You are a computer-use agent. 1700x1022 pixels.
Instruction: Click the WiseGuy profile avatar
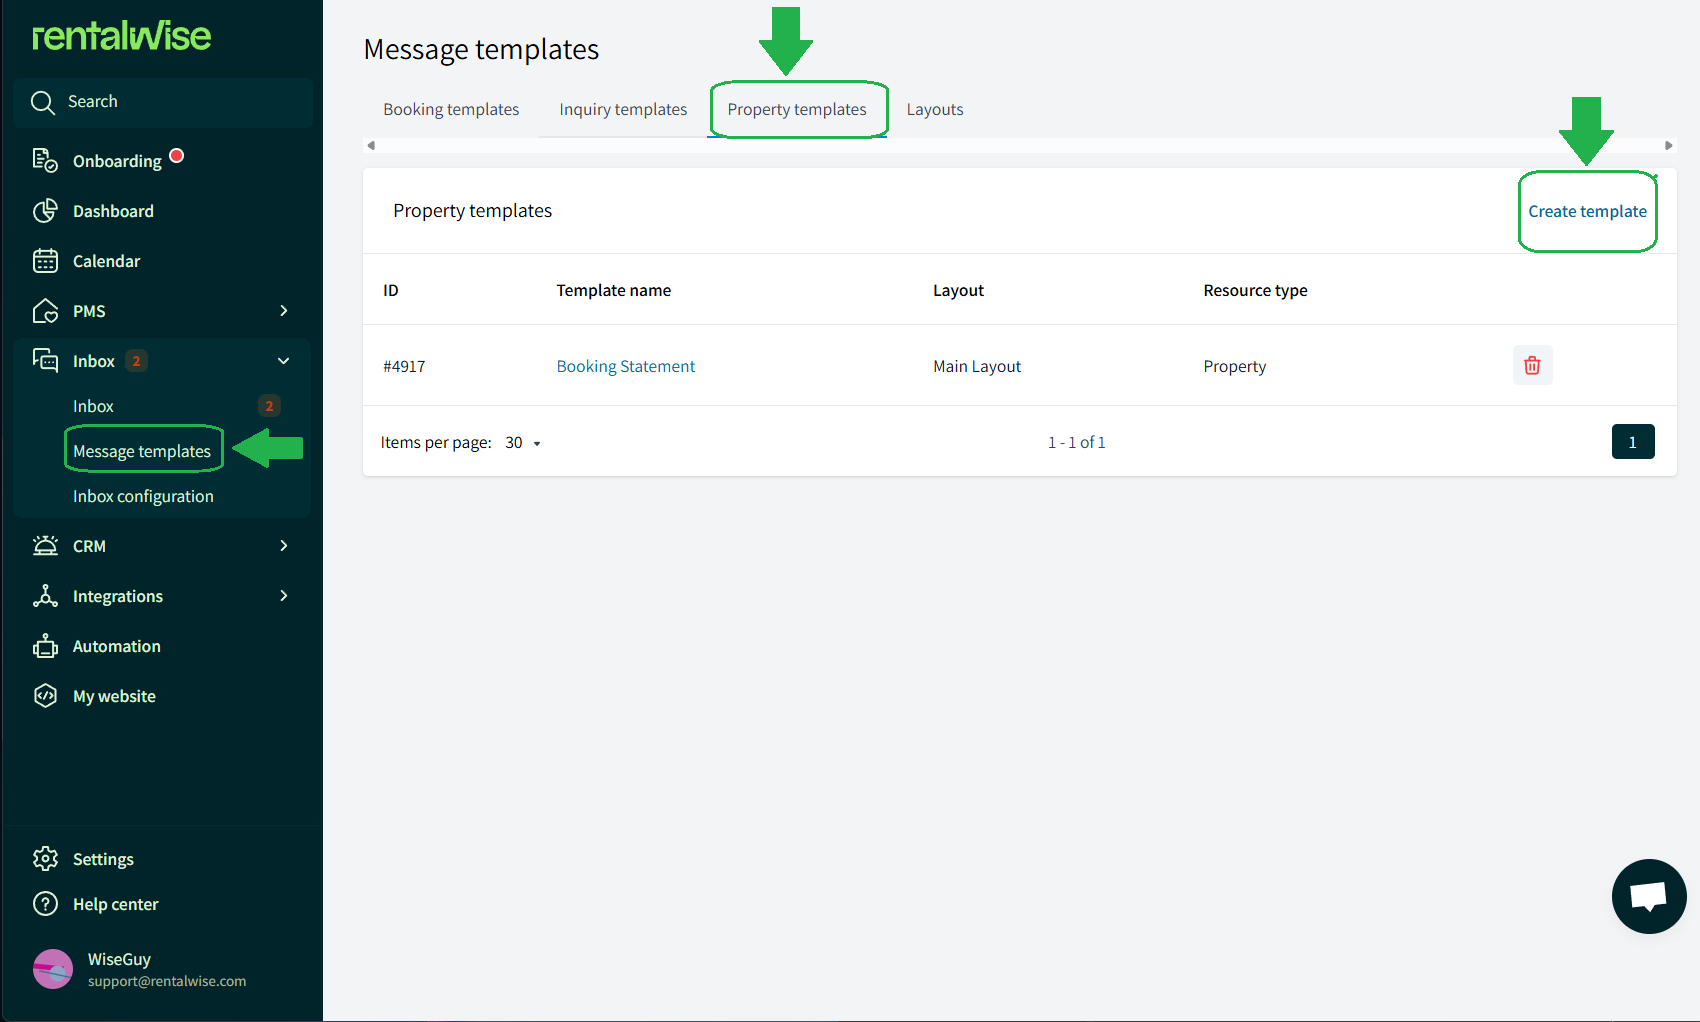tap(53, 969)
